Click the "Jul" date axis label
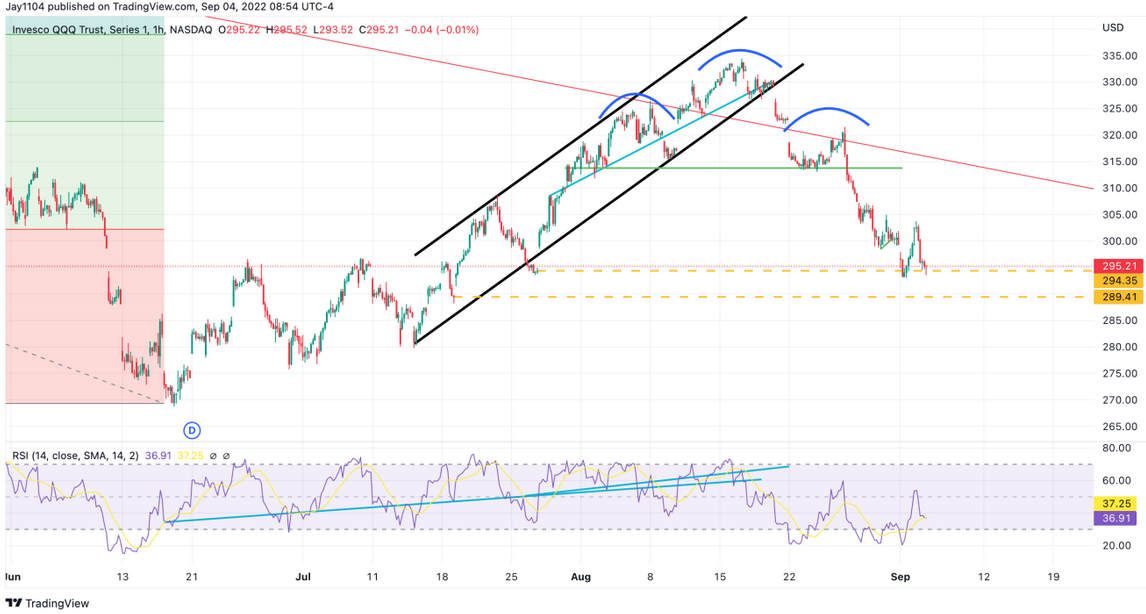This screenshot has height=614, width=1146. click(x=303, y=577)
